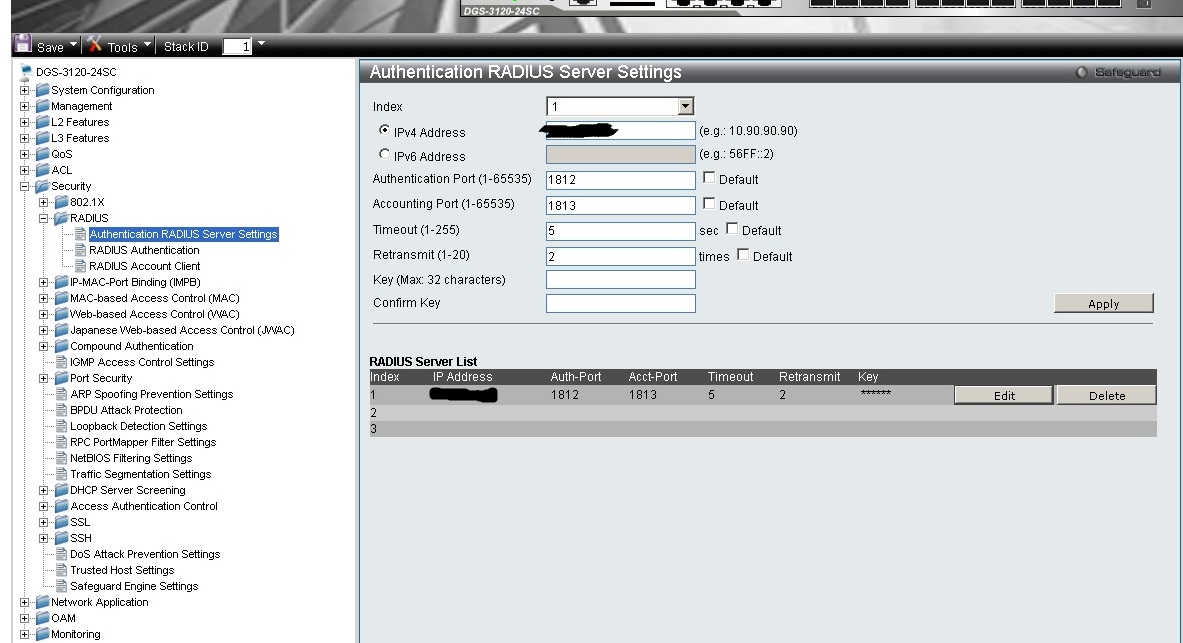The height and width of the screenshot is (643, 1183).
Task: Click the Monitoring folder icon
Action: pos(42,634)
